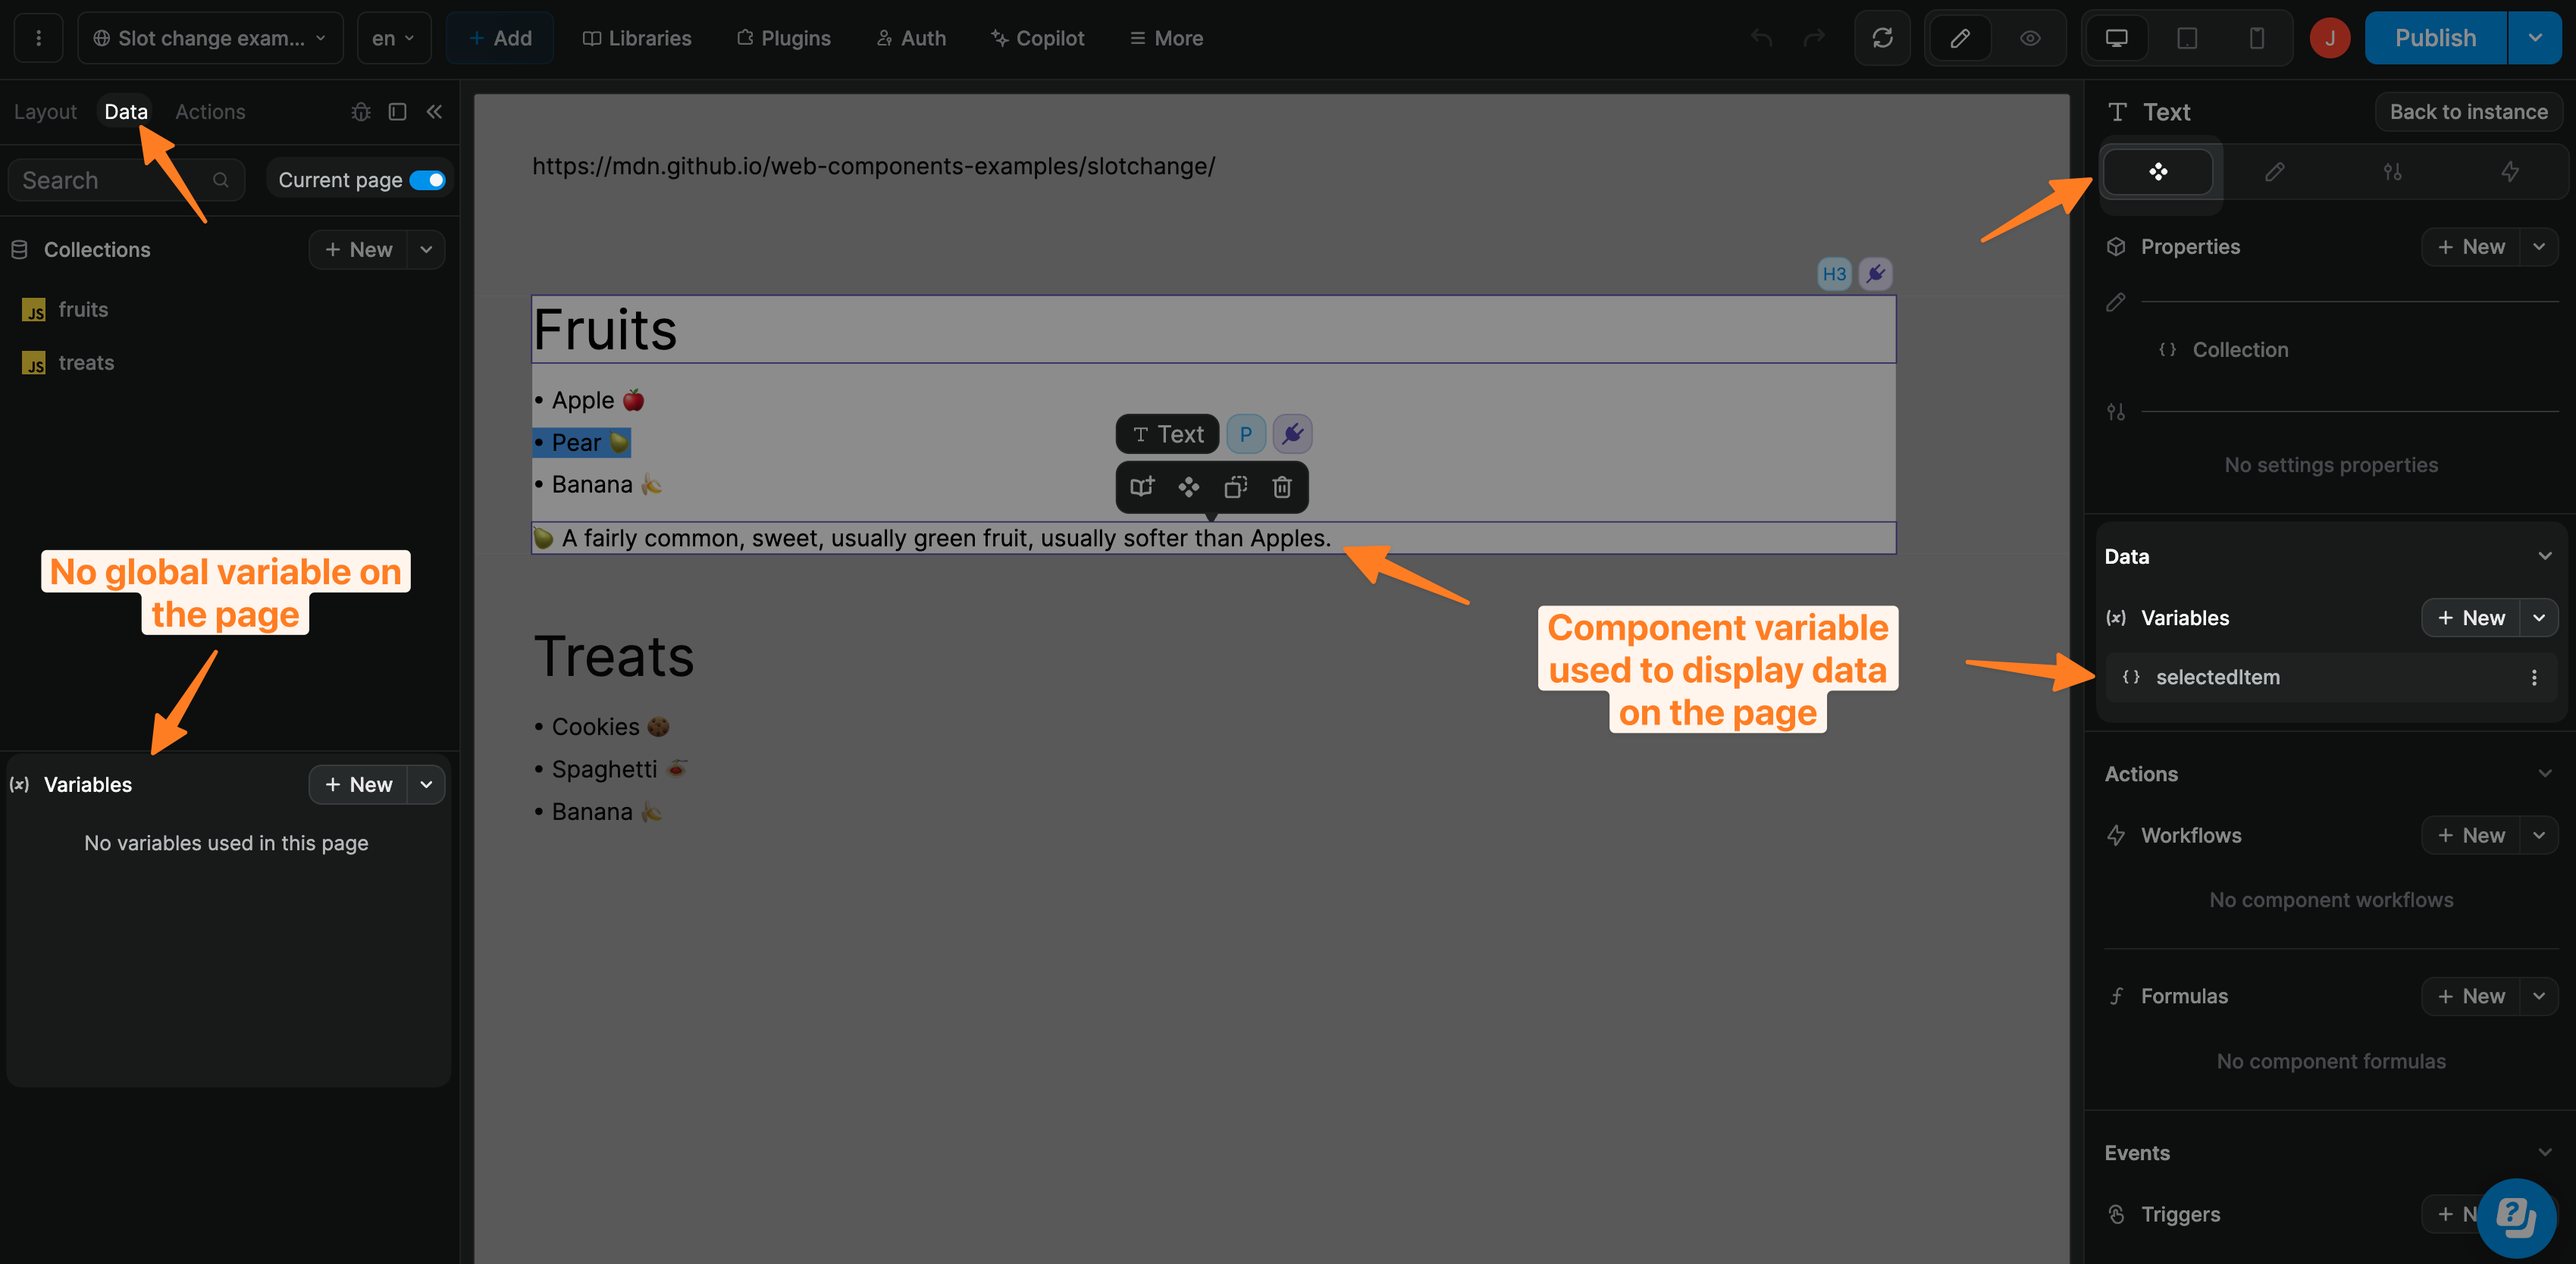Image resolution: width=2576 pixels, height=1264 pixels.
Task: Click the Add button in top bar
Action: pos(499,38)
